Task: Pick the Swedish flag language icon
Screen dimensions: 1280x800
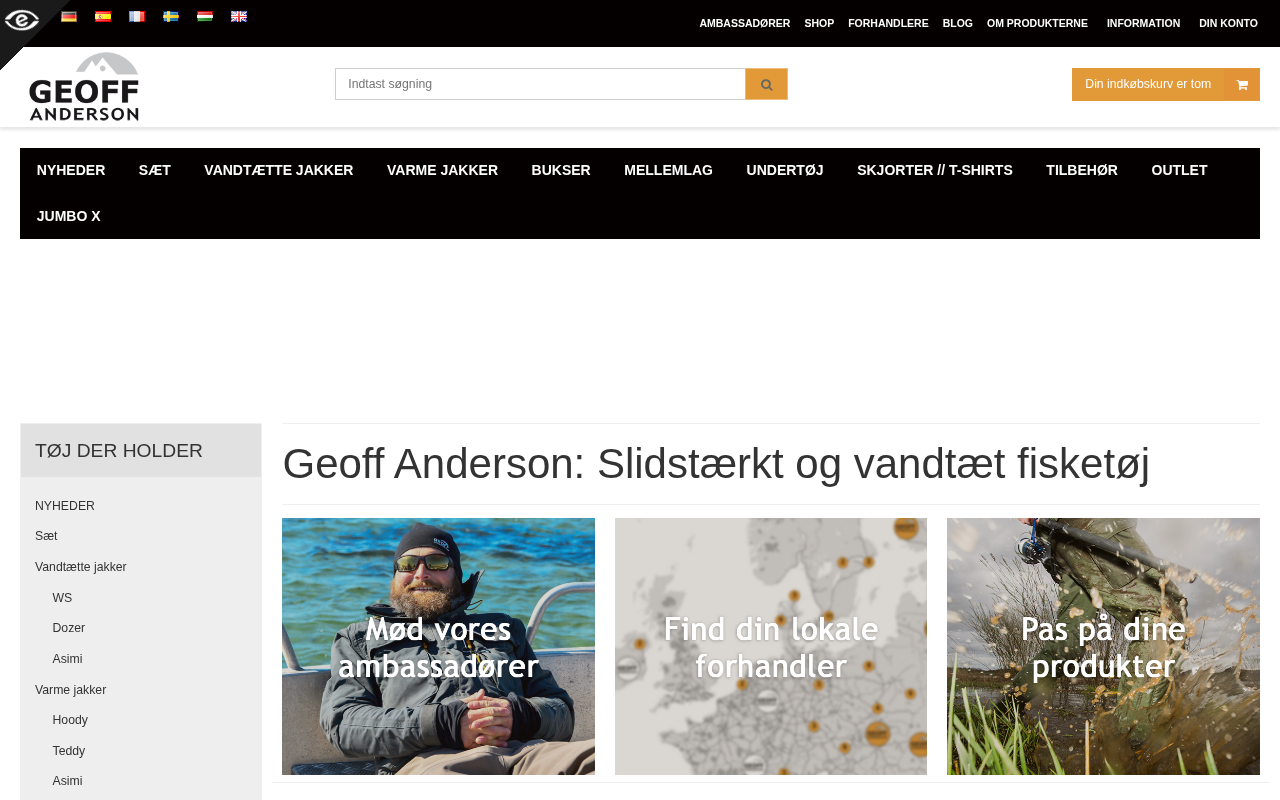Action: 171,16
